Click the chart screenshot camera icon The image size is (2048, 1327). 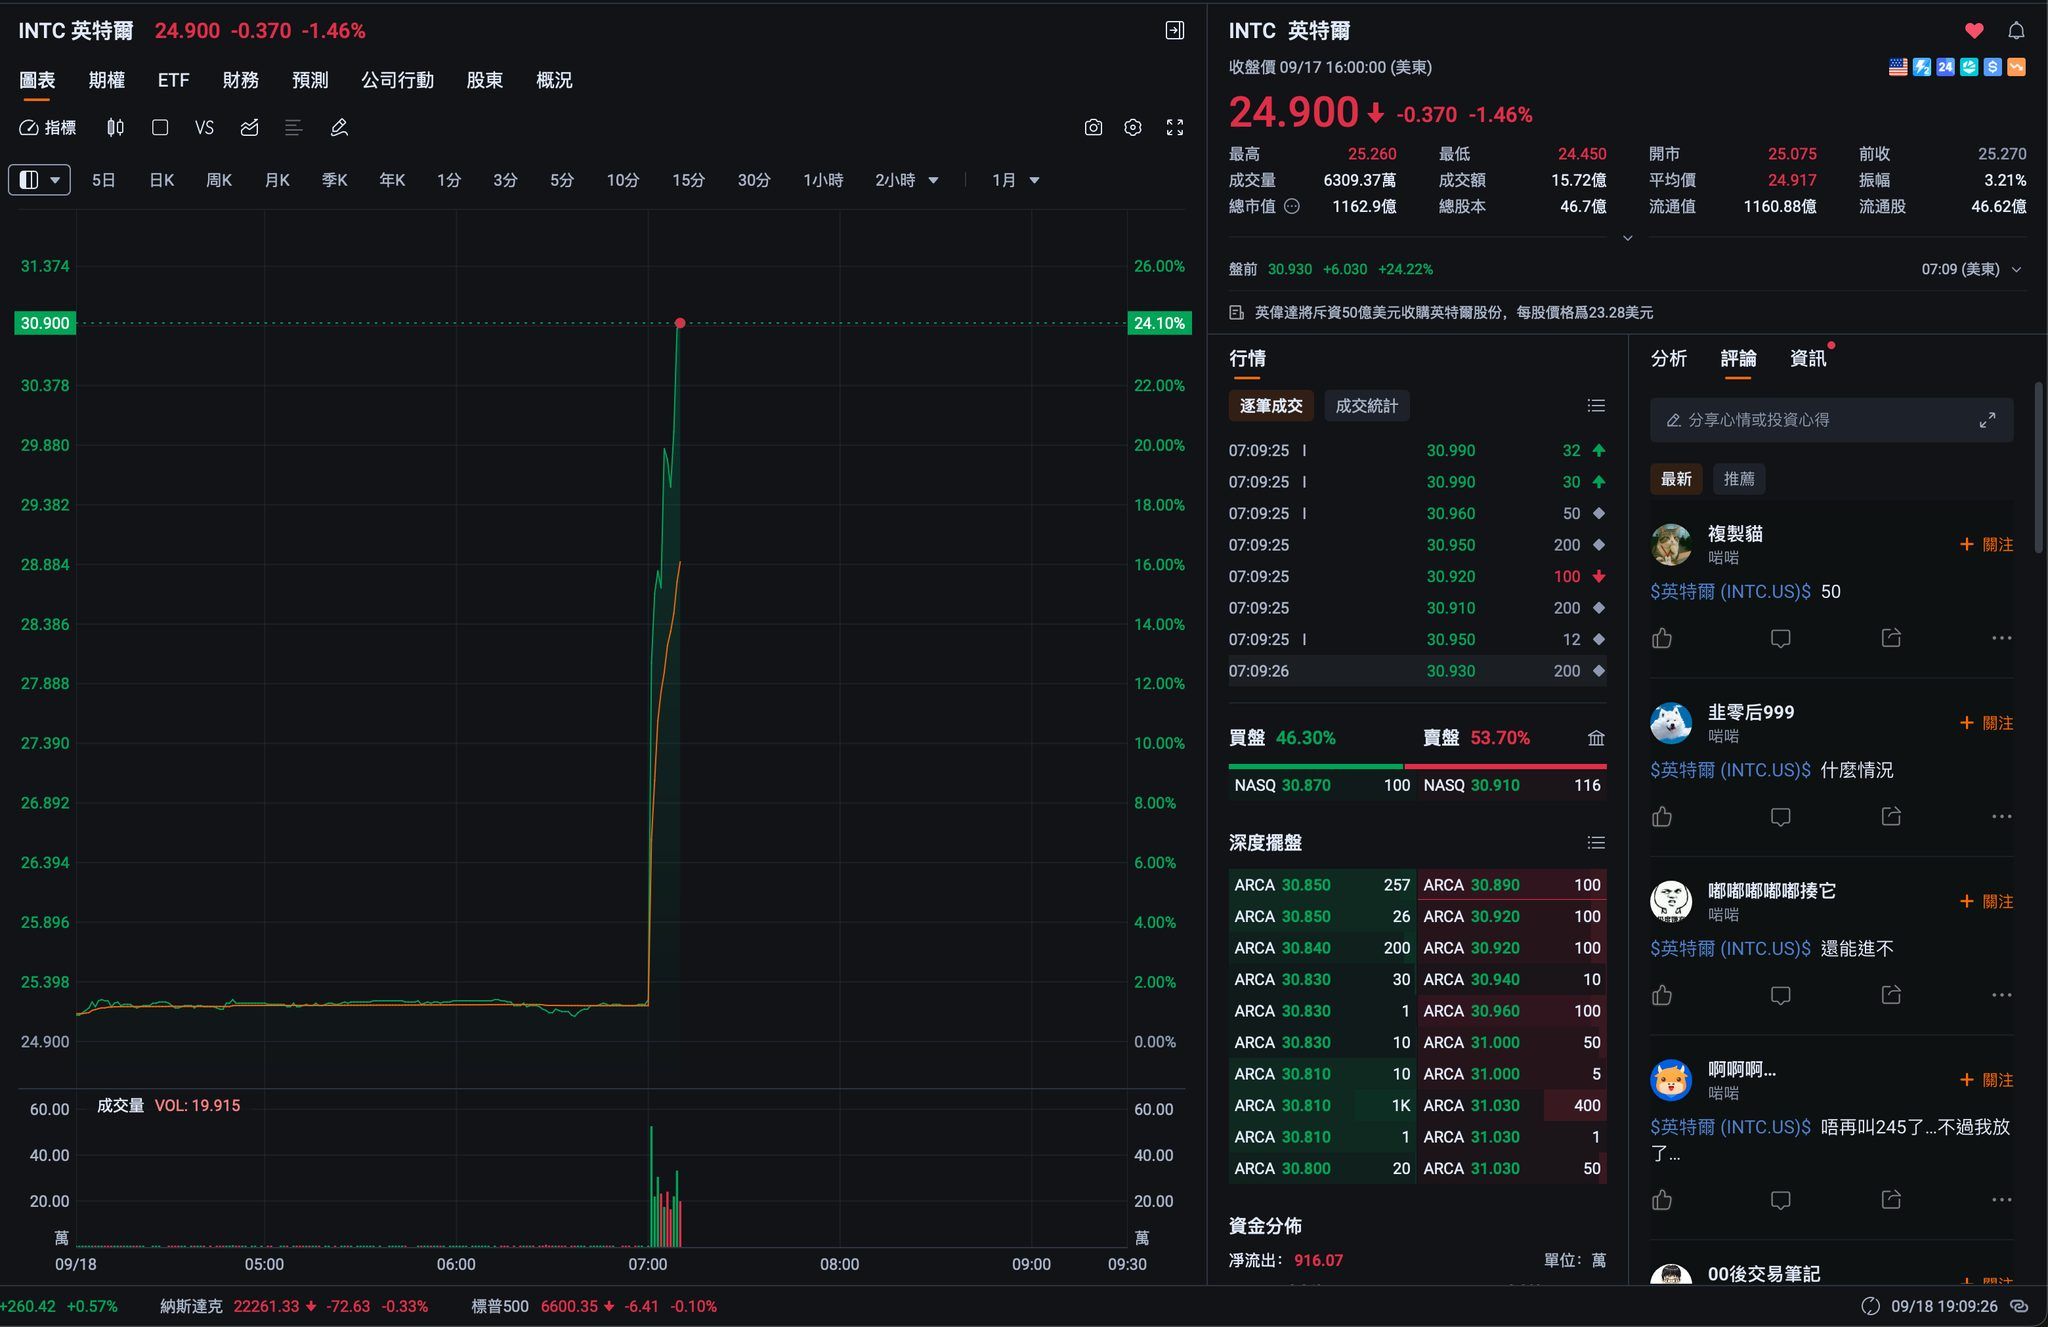1093,128
